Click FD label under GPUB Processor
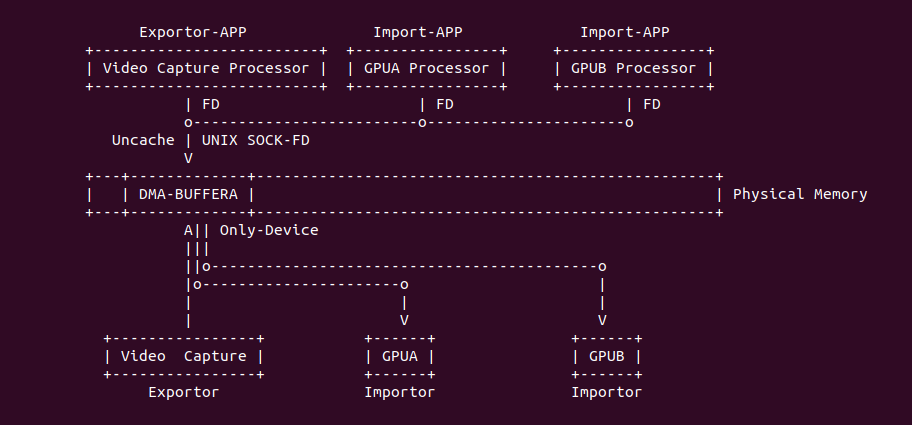This screenshot has width=912, height=425. [x=651, y=104]
